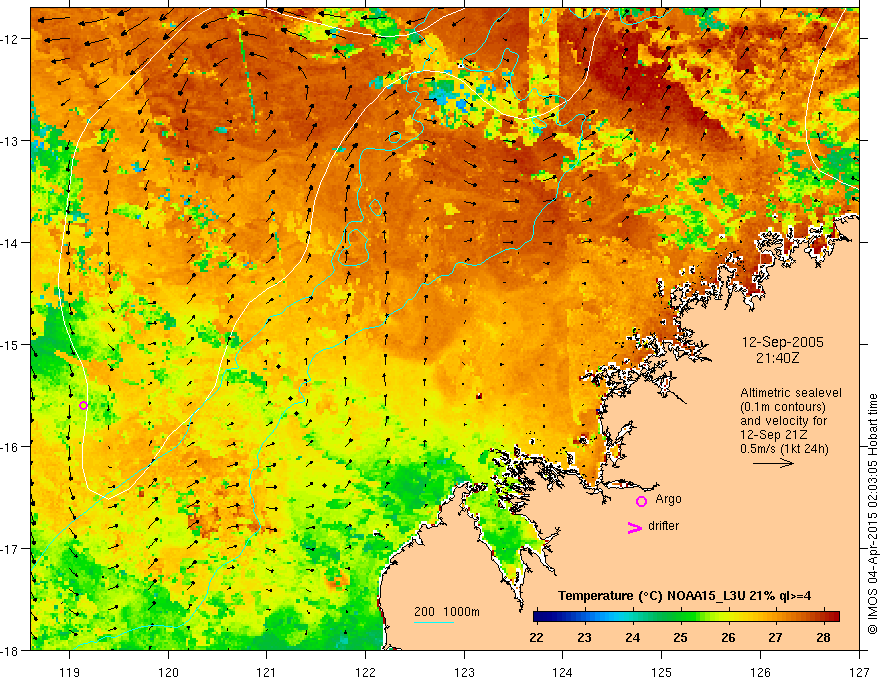The image size is (880, 680).
Task: Click the temperature color bar
Action: (x=686, y=616)
